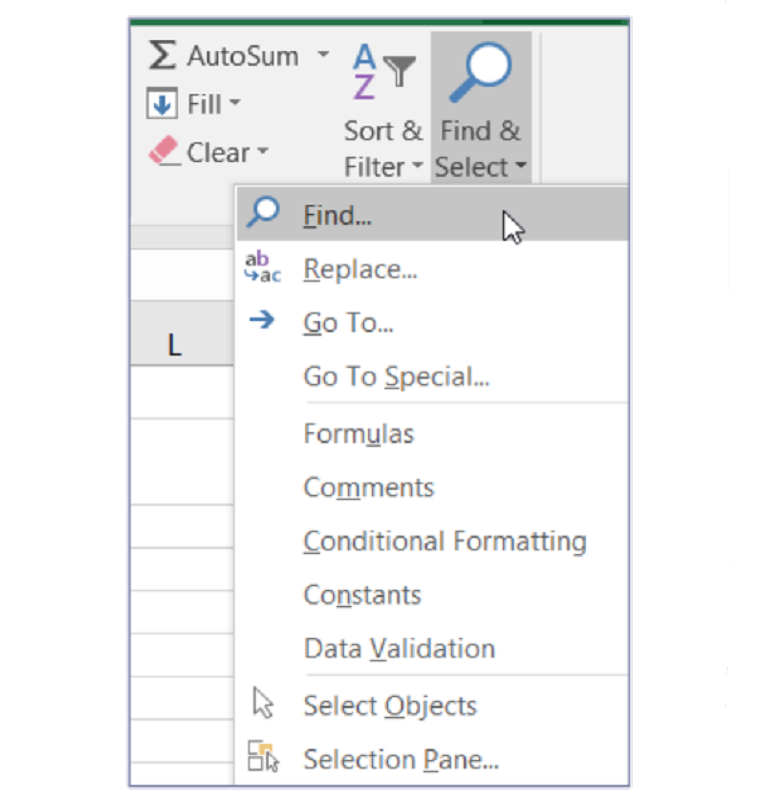Click the Sort & Filter A-Z funnel icon
776x792 pixels.
tap(382, 72)
